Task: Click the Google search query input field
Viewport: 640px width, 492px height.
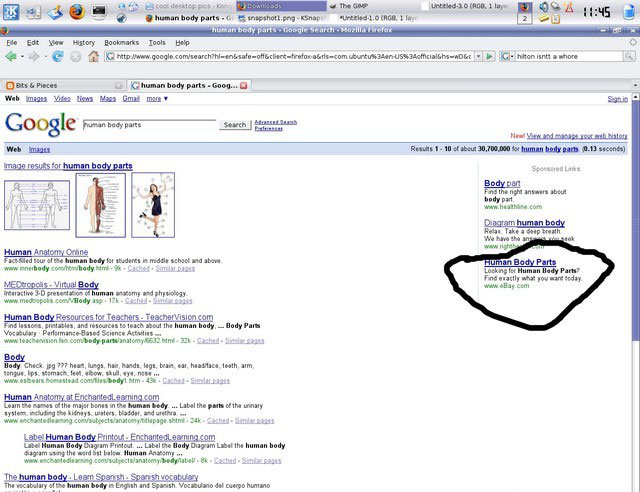Action: pyautogui.click(x=149, y=125)
